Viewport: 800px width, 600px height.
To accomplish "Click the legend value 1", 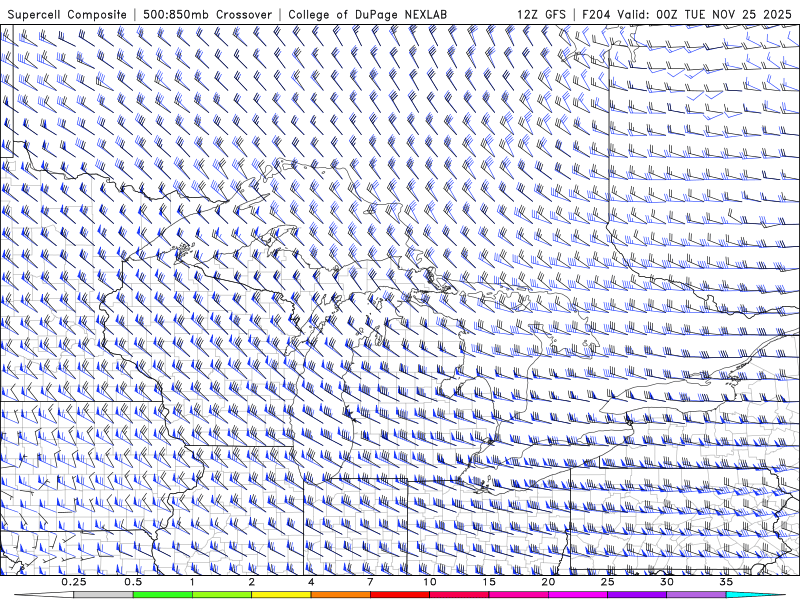I will coord(192,582).
